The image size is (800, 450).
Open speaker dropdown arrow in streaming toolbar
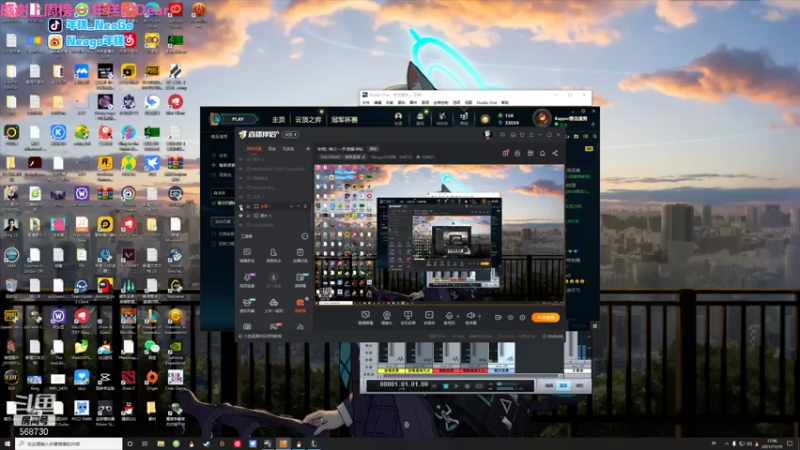point(479,316)
